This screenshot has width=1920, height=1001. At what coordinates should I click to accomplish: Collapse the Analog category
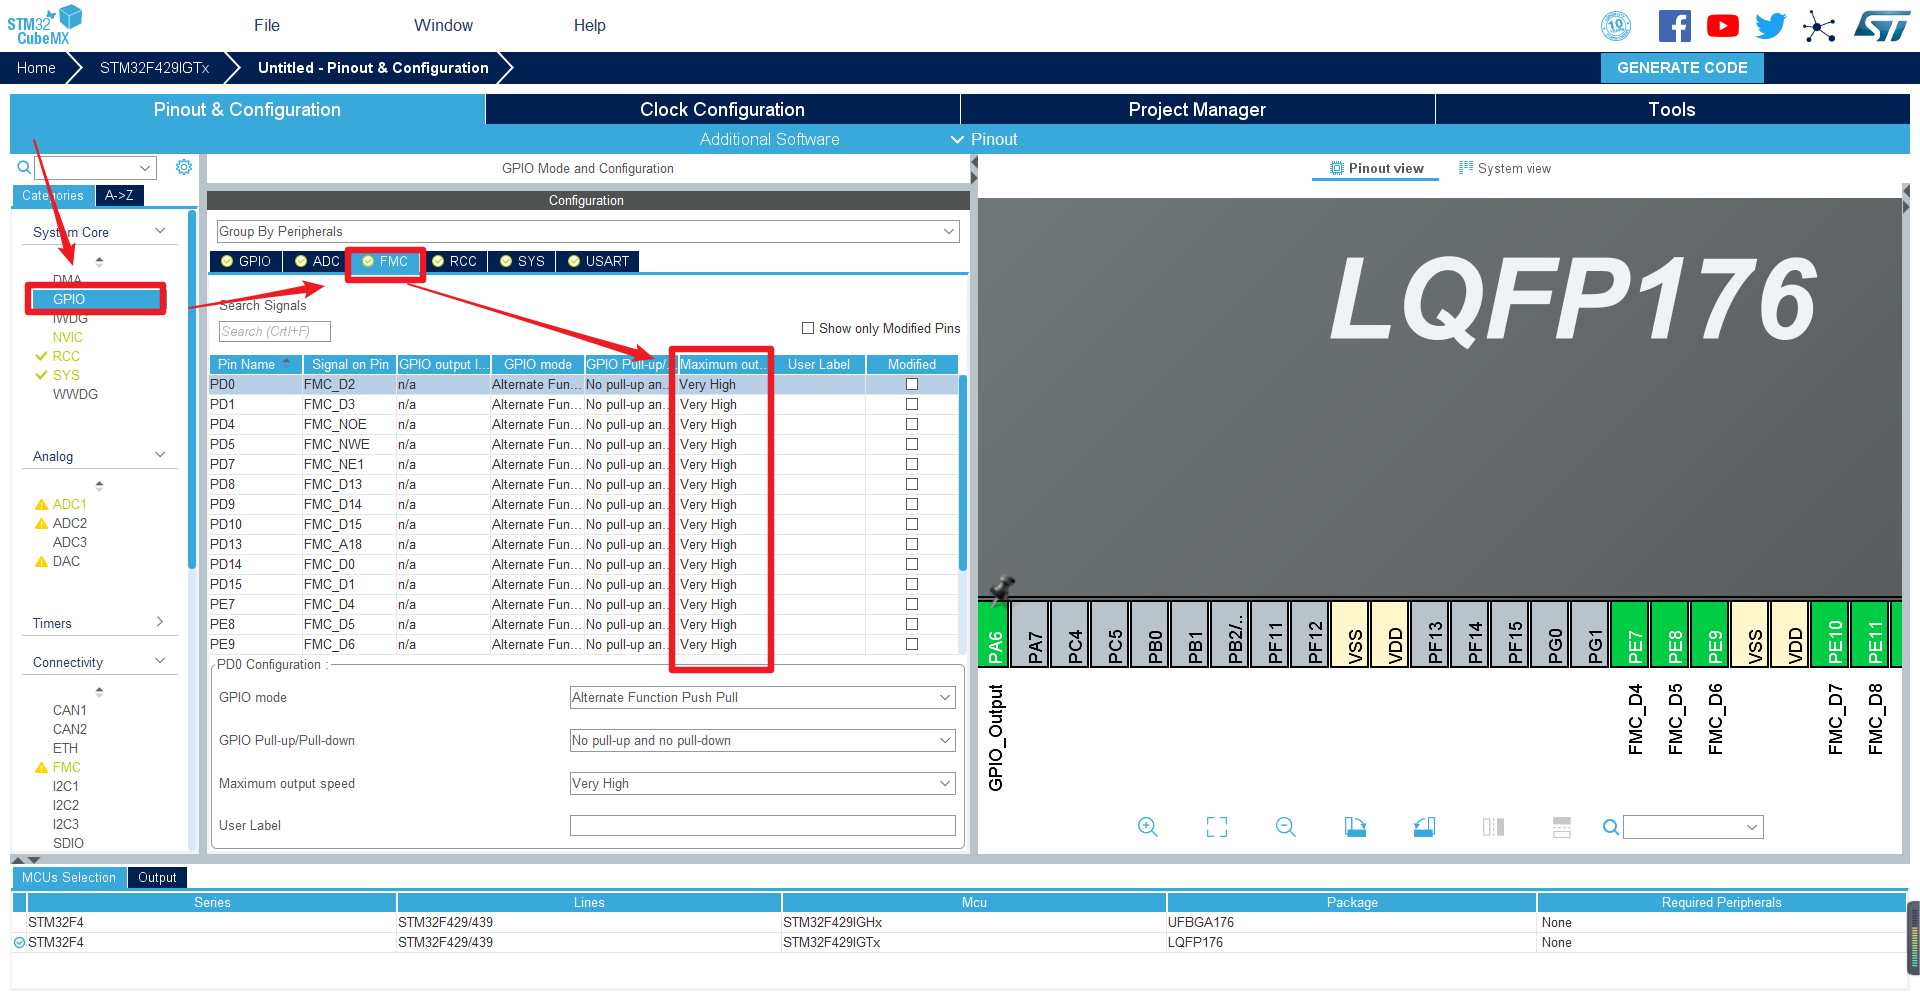pos(160,455)
